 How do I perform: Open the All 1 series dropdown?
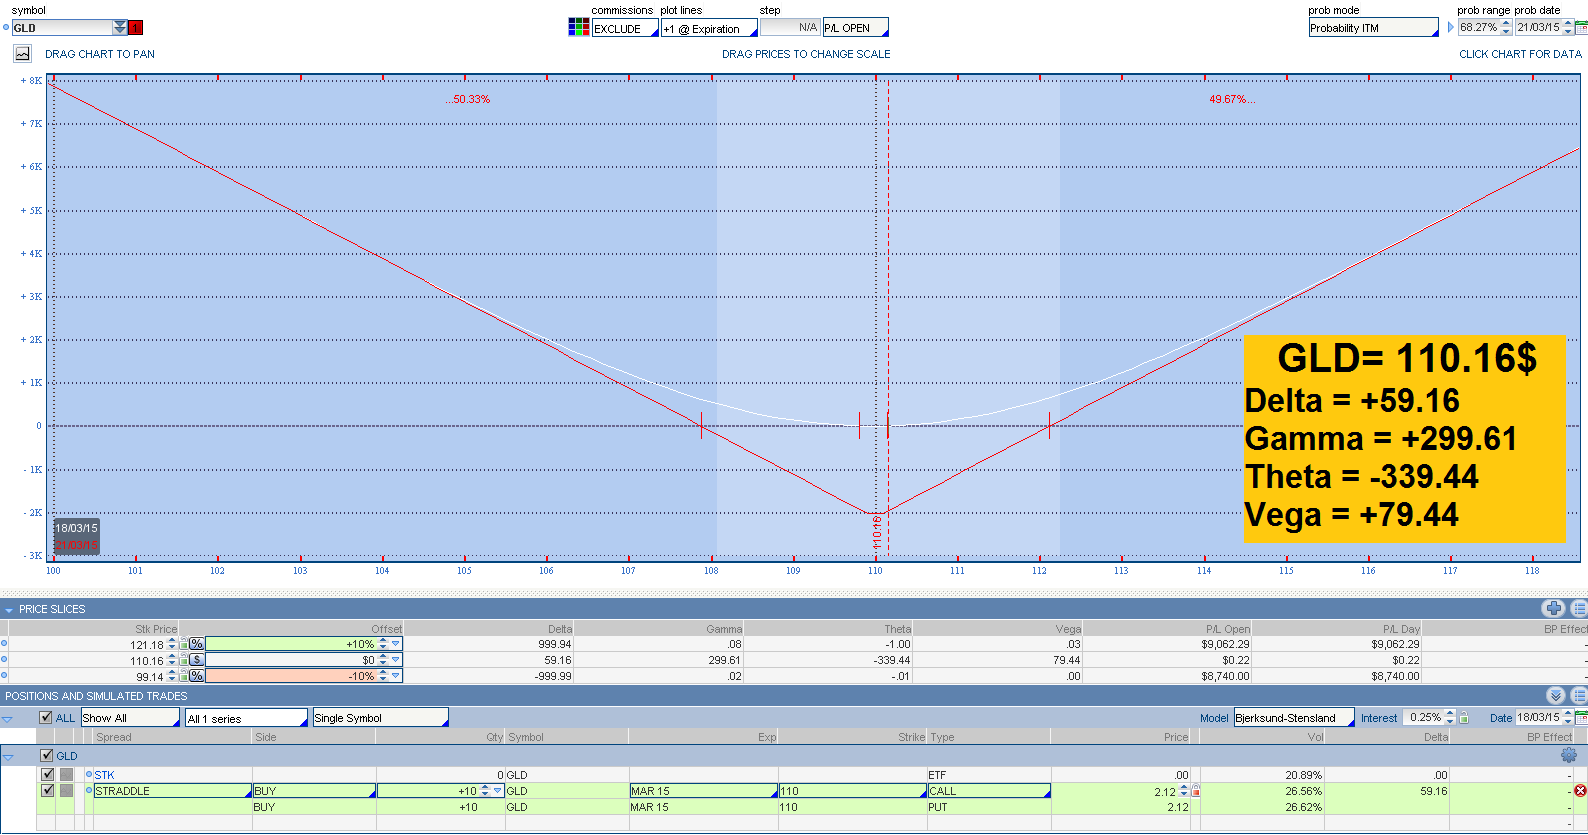(x=247, y=718)
